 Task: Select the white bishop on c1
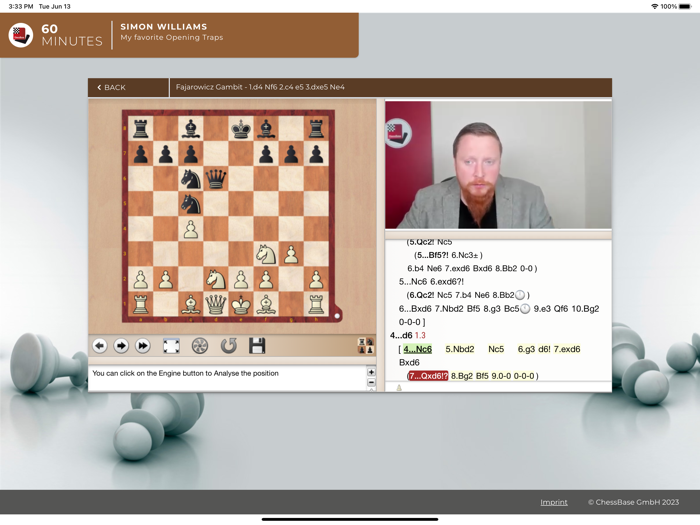coord(191,304)
